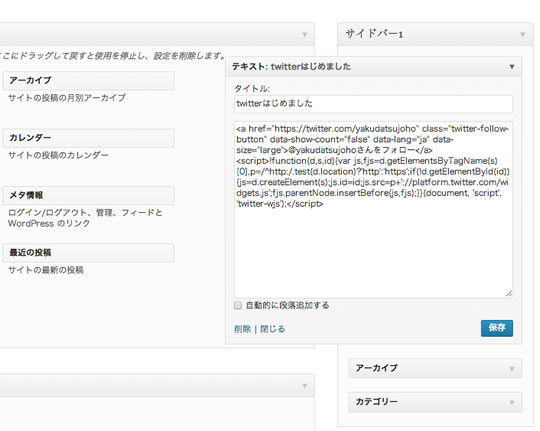This screenshot has height=431, width=540.
Task: Select the 最近の投稿 available widget
Action: (x=89, y=253)
